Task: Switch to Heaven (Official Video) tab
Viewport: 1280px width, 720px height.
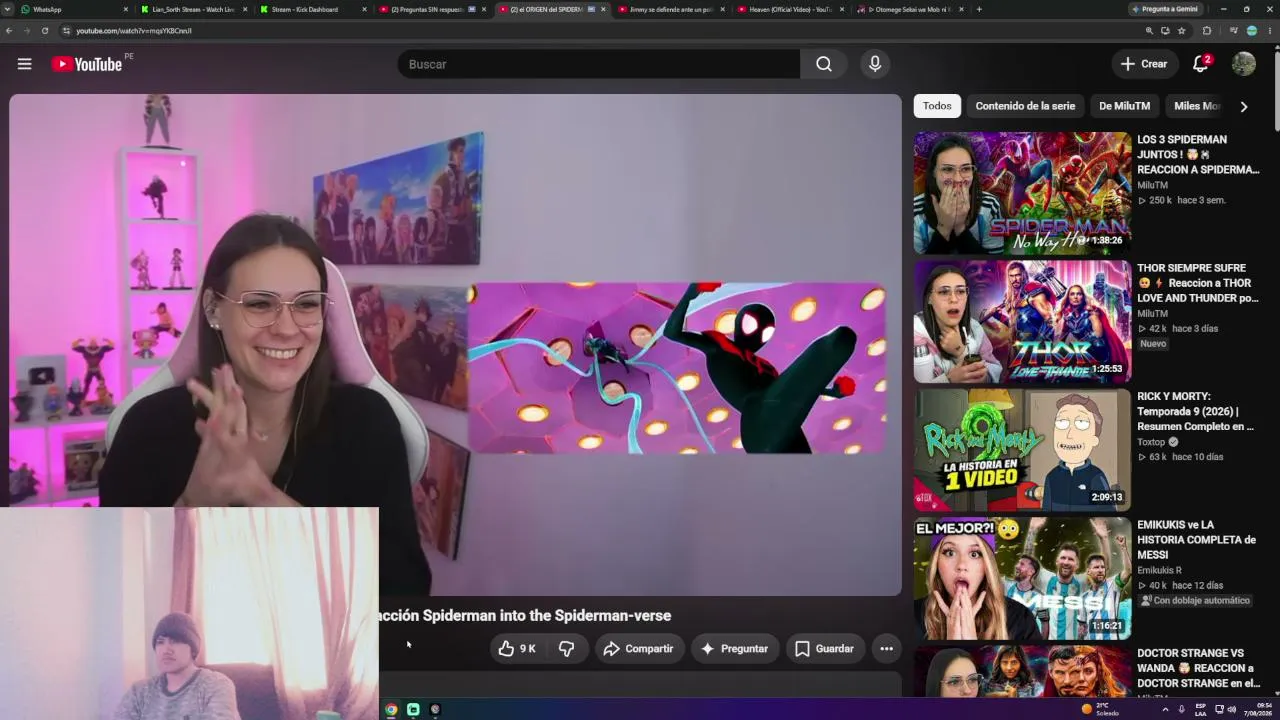Action: [x=790, y=9]
